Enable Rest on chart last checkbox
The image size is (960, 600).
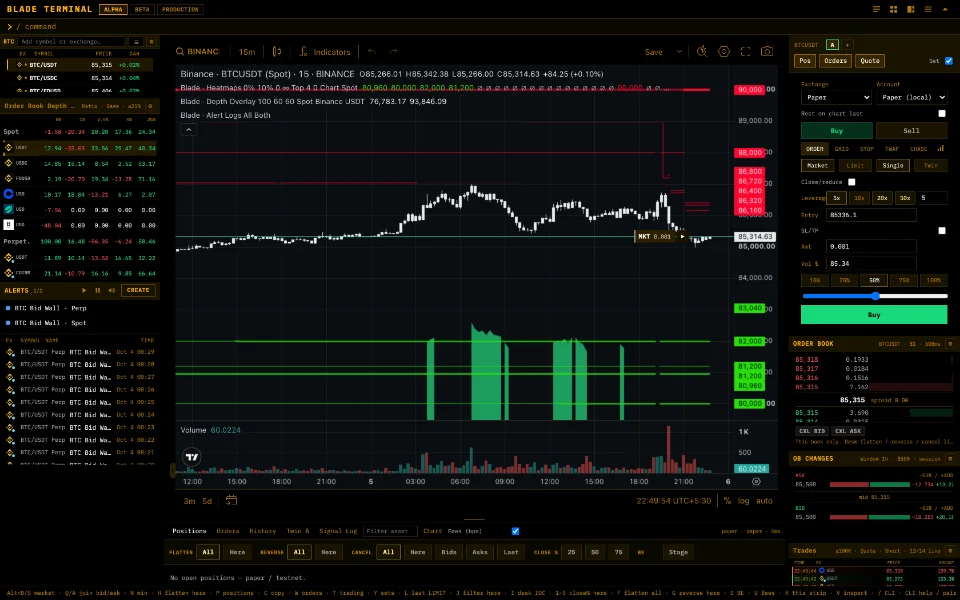(942, 113)
